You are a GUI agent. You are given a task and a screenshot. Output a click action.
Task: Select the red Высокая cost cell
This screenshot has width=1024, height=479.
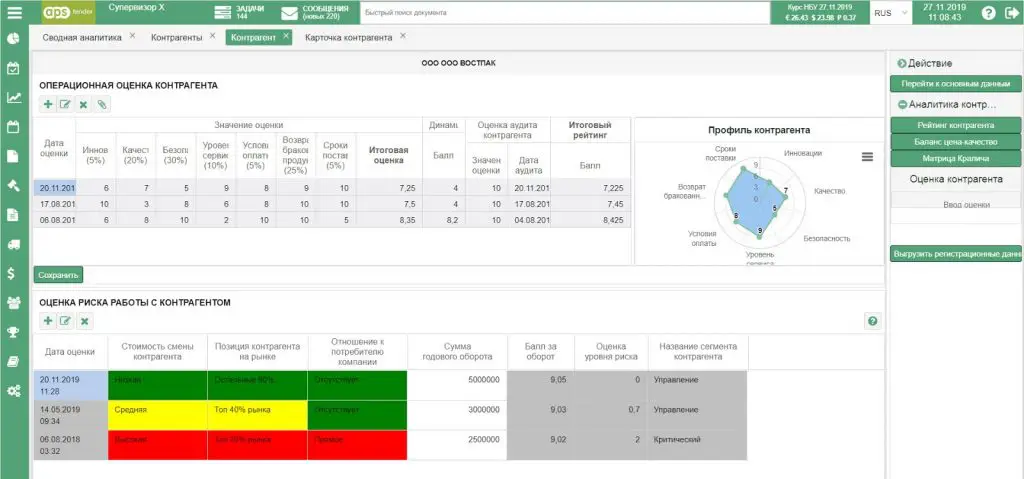click(157, 444)
